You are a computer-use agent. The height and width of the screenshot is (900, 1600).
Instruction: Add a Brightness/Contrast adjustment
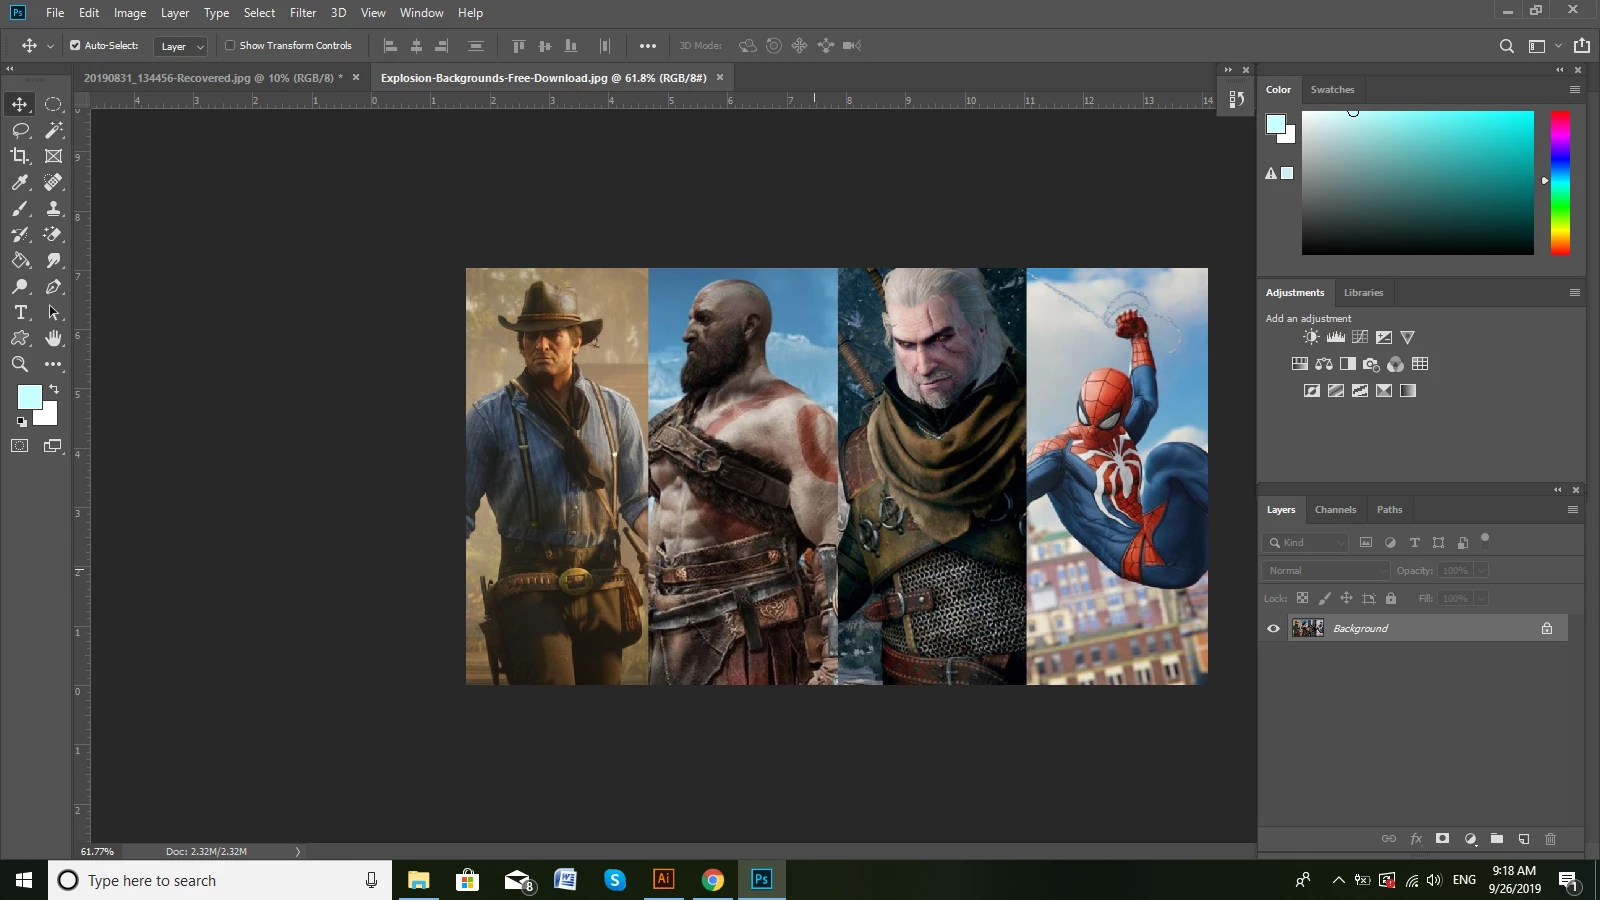1311,337
